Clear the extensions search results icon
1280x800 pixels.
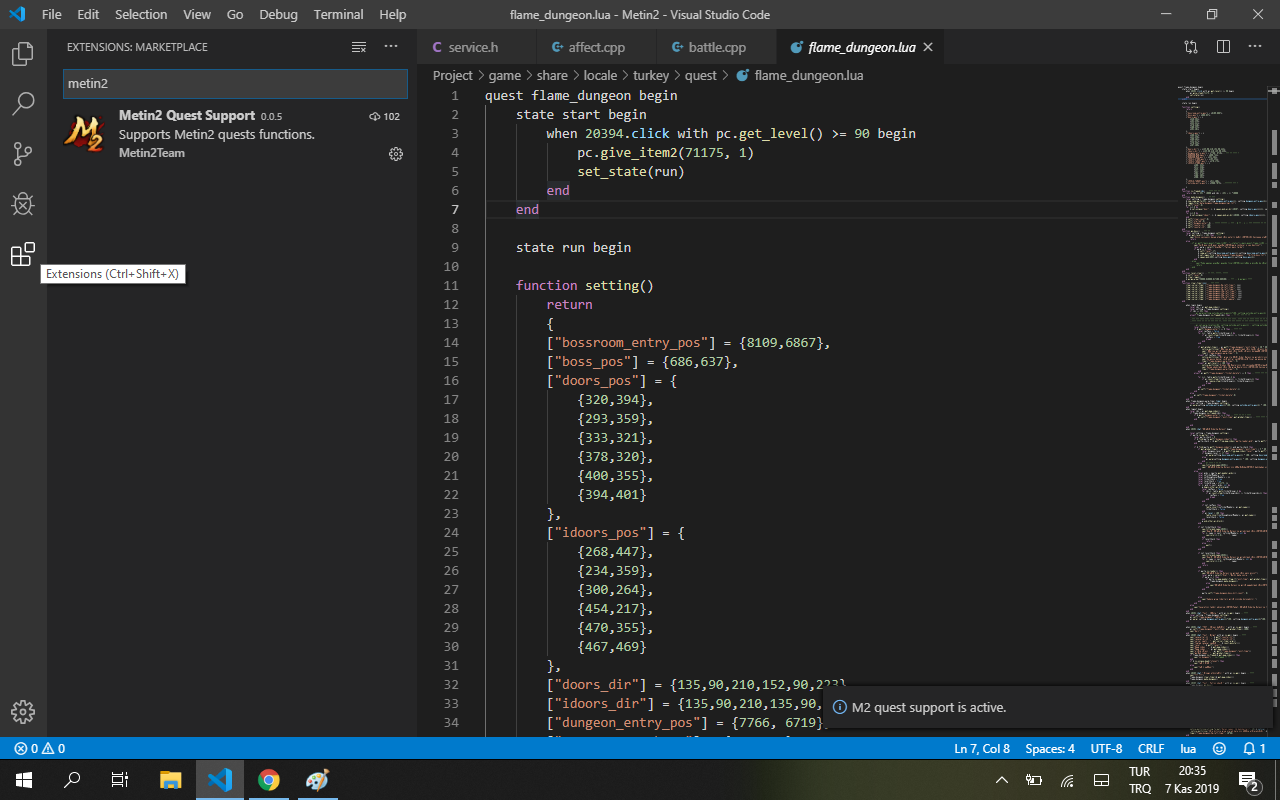359,47
